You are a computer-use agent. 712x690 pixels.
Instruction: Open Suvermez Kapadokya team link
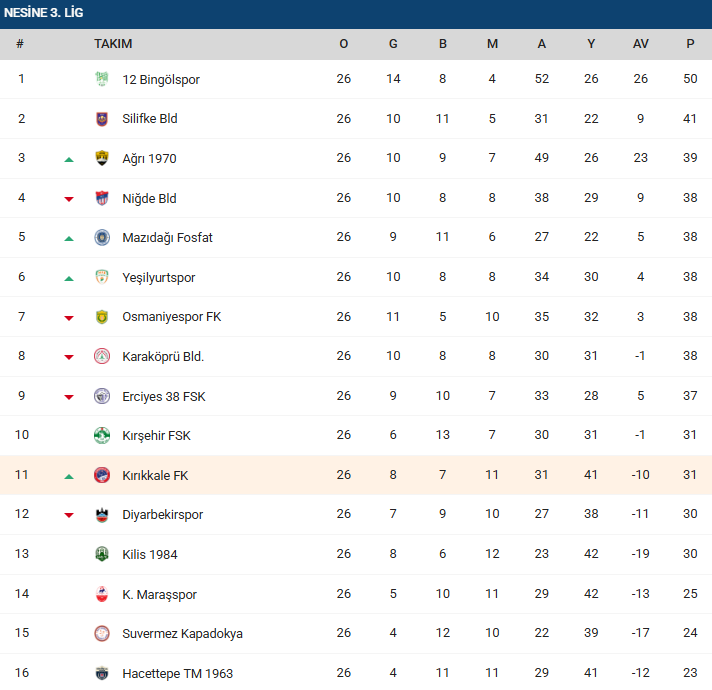182,634
